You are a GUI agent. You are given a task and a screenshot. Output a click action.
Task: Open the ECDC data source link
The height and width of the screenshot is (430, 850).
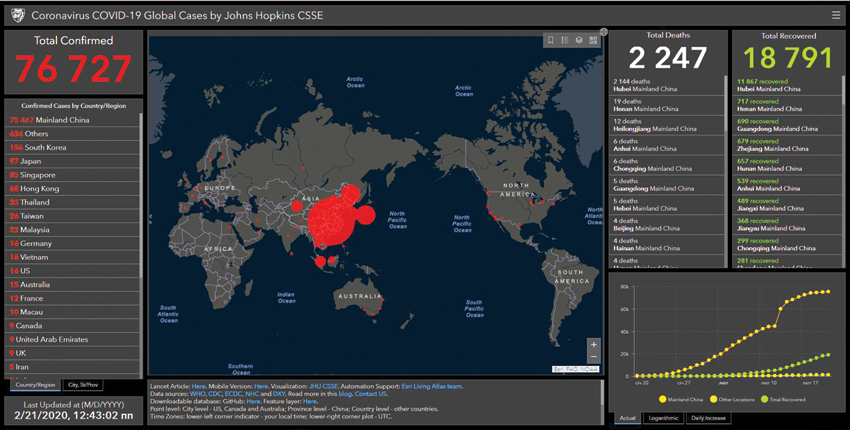coord(234,394)
